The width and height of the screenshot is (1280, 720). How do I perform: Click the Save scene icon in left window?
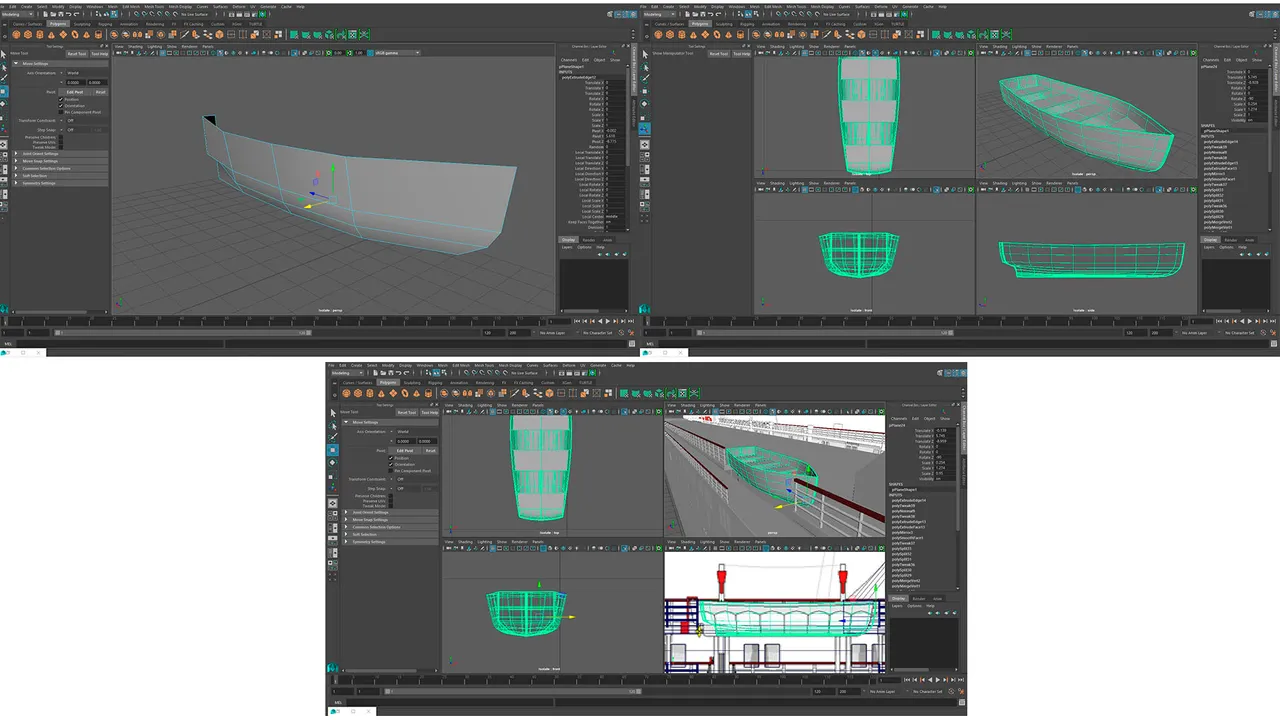click(x=60, y=14)
